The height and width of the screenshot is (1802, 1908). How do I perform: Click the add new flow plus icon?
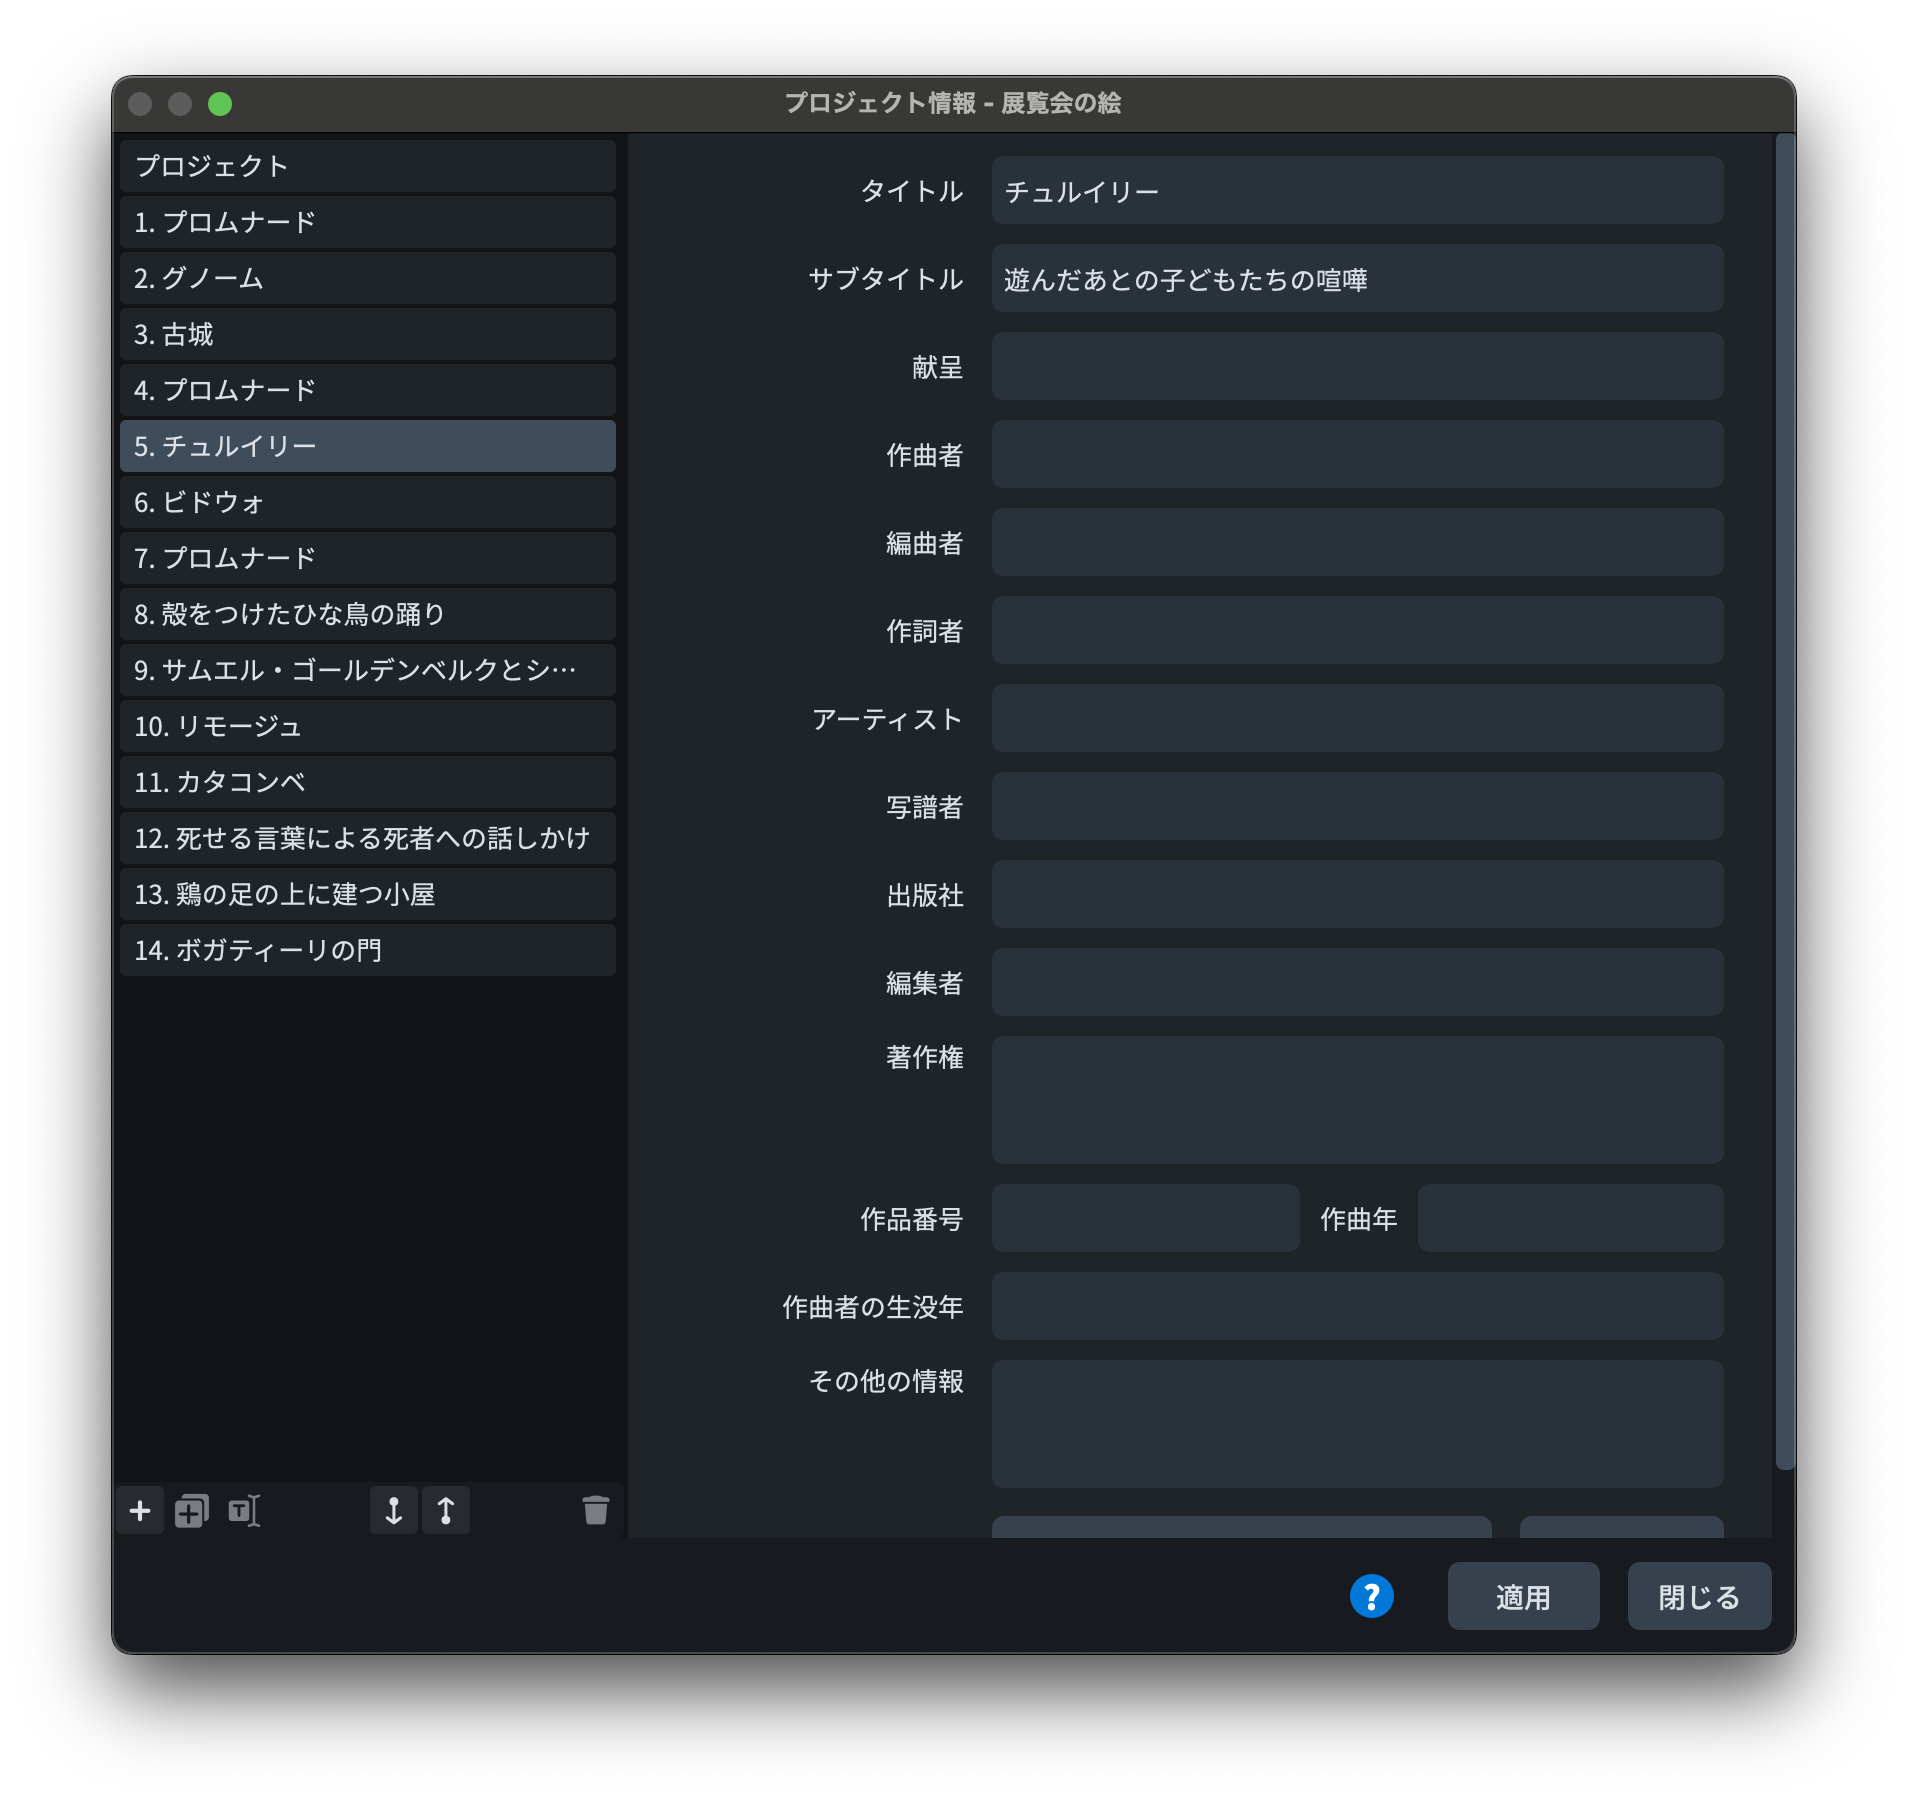pyautogui.click(x=140, y=1510)
